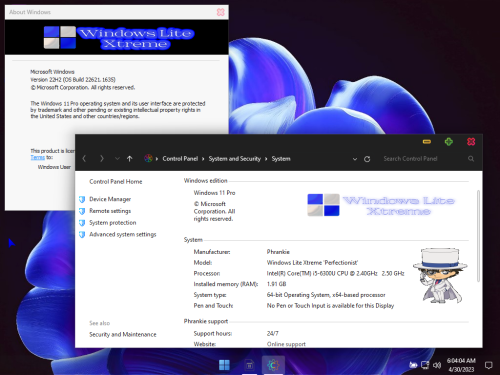Click the search magnifier icon
Screen dimensions: 500x375
pos(471,159)
